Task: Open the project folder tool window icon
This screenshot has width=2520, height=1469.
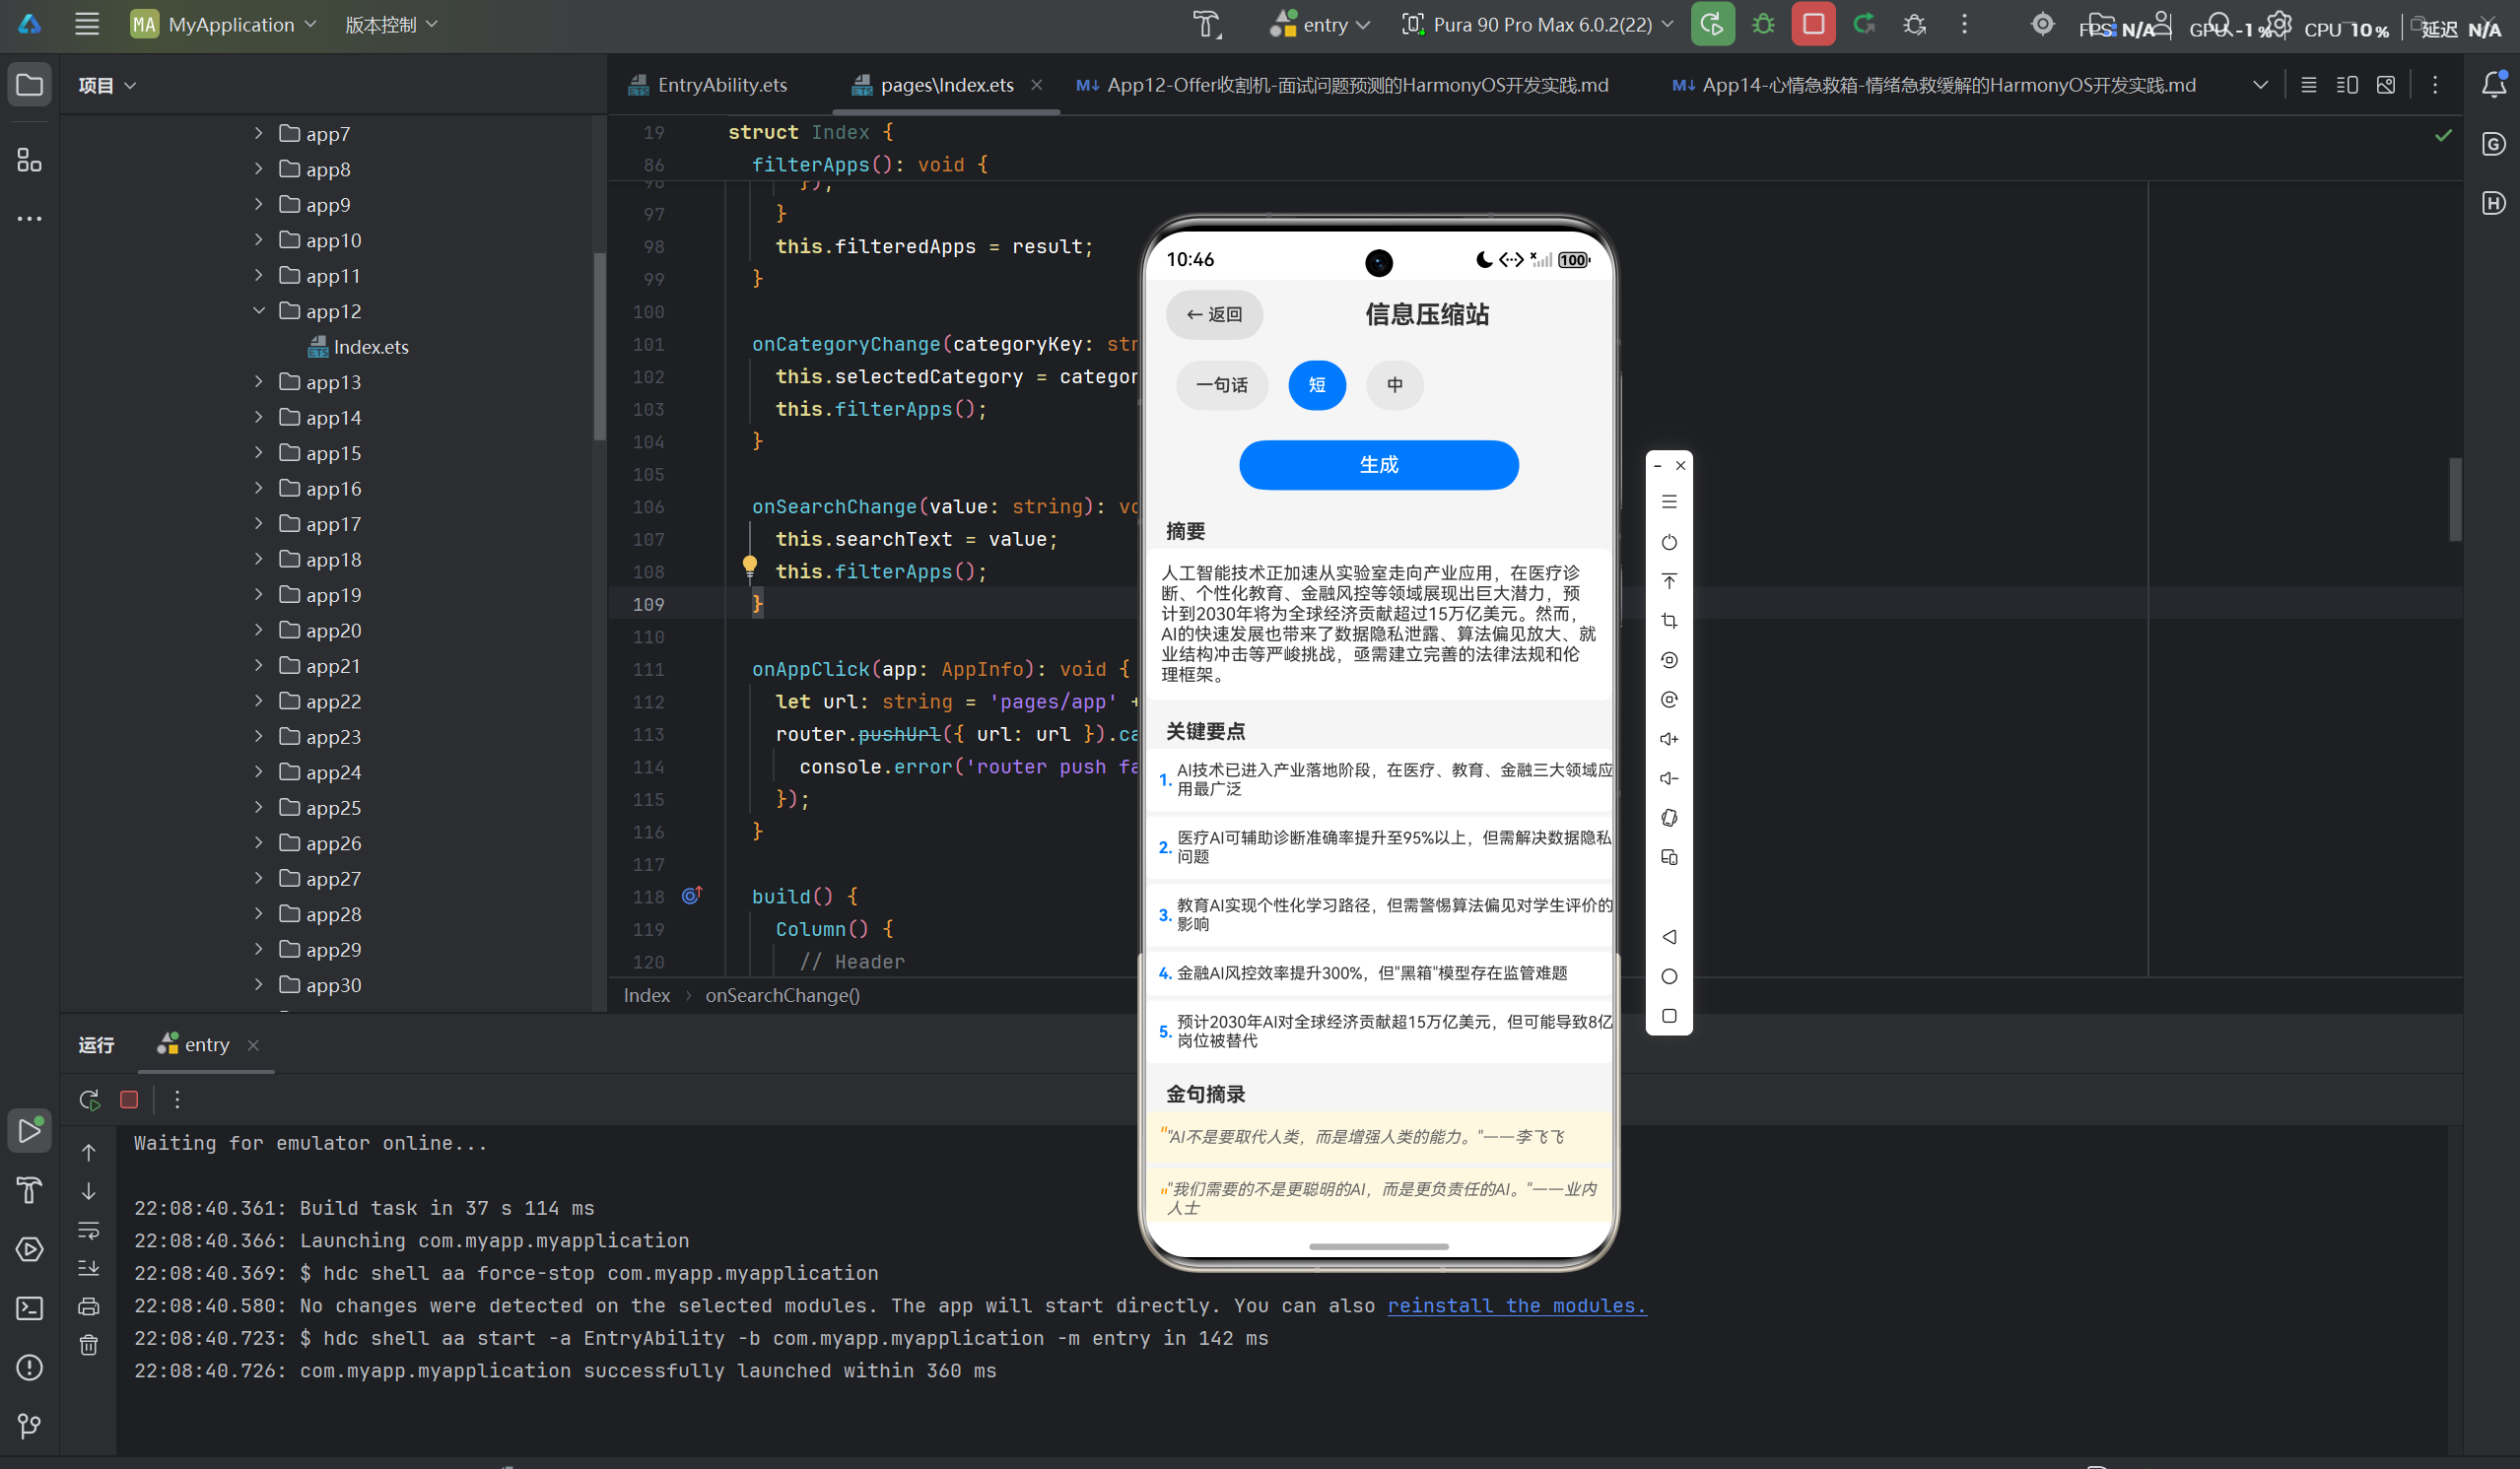Action: click(x=29, y=85)
